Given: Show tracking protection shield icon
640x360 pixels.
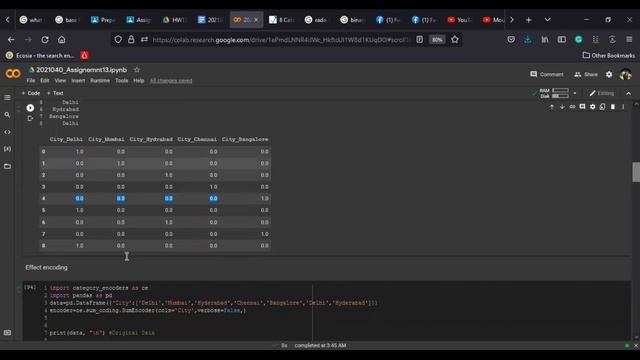Looking at the screenshot, I should pyautogui.click(x=118, y=40).
